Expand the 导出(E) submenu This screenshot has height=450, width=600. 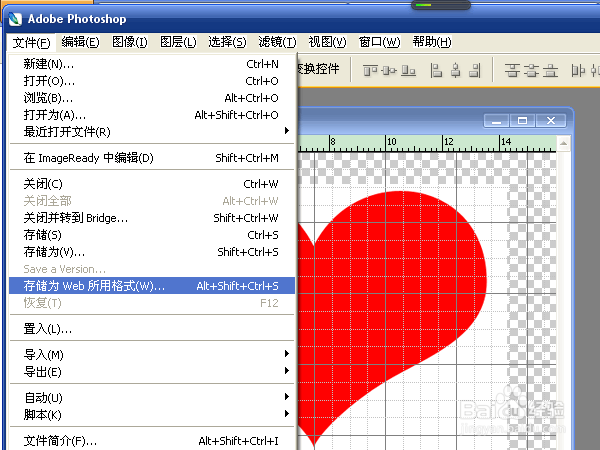coord(152,372)
